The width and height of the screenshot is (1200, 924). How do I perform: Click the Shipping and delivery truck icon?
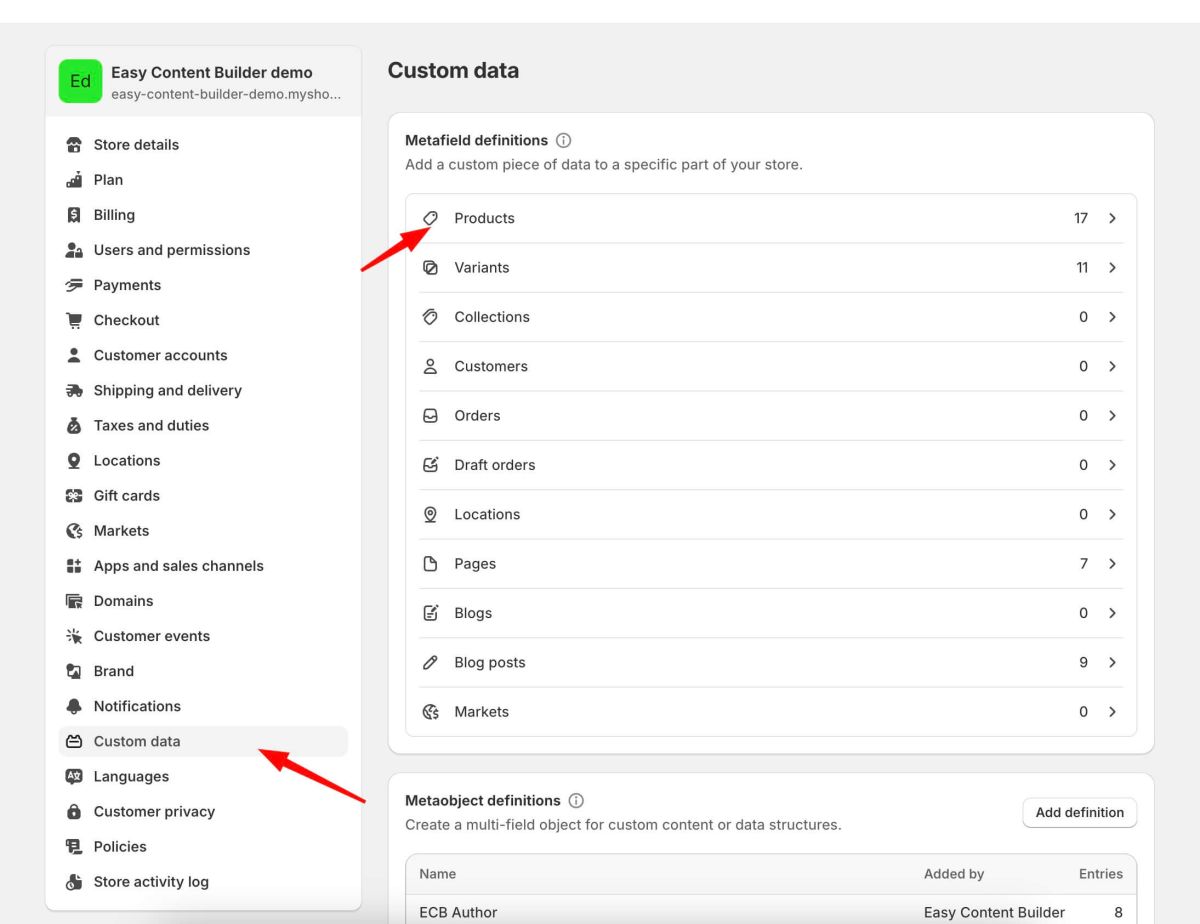coord(74,391)
